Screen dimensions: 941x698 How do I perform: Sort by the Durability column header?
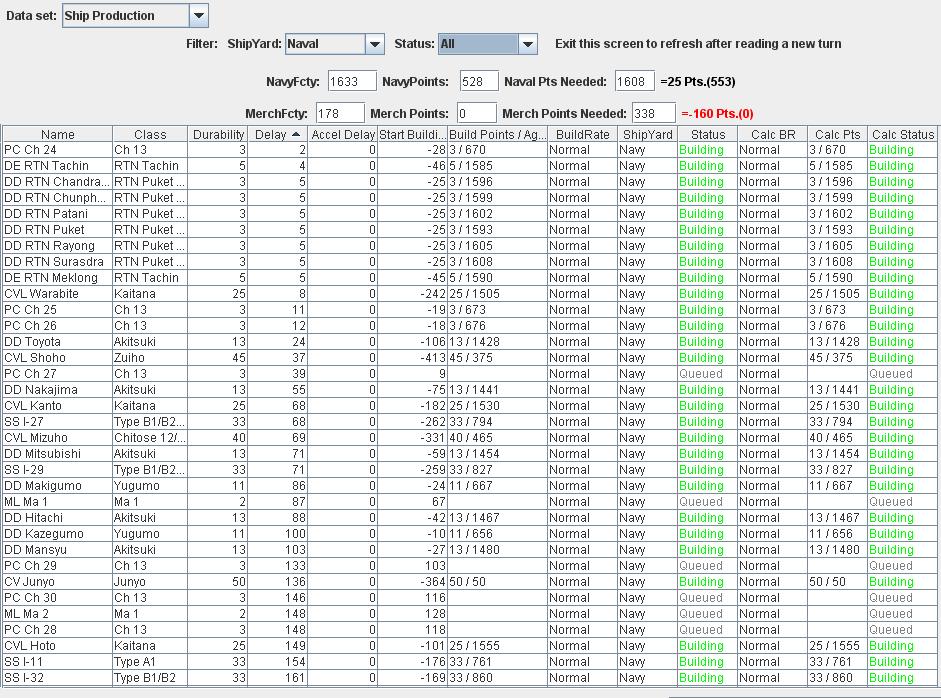coord(218,134)
